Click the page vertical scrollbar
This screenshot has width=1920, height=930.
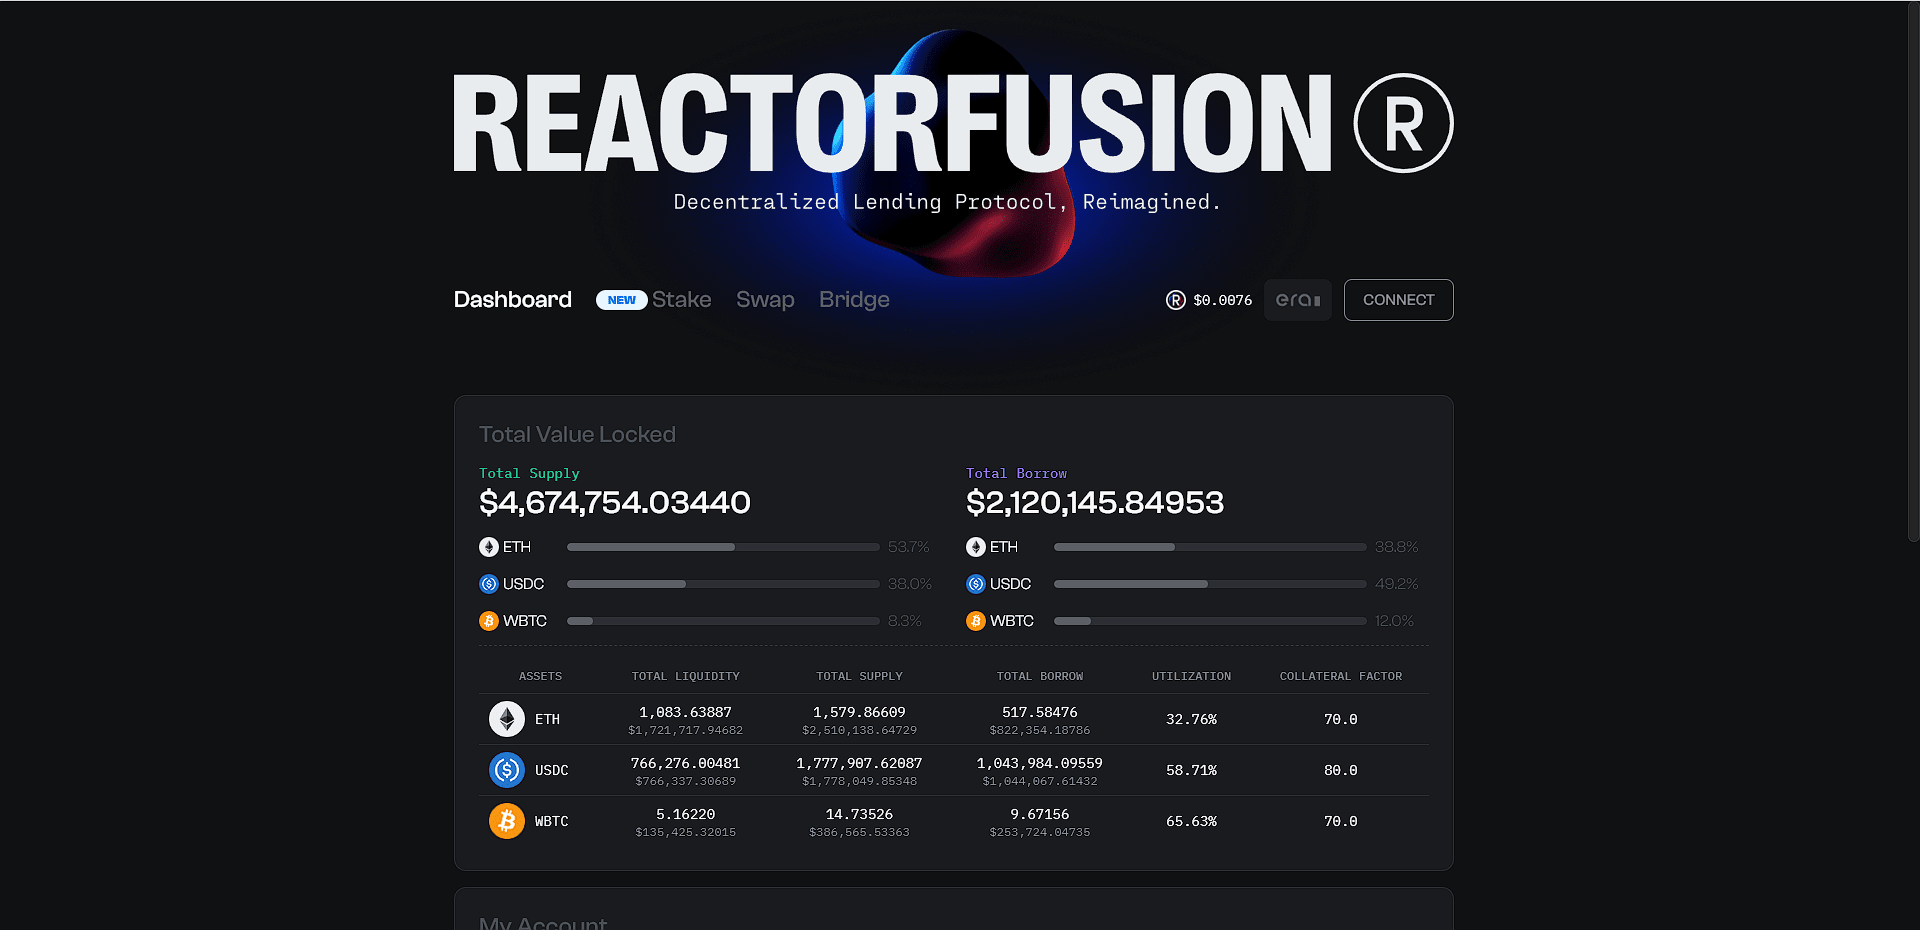1913,272
